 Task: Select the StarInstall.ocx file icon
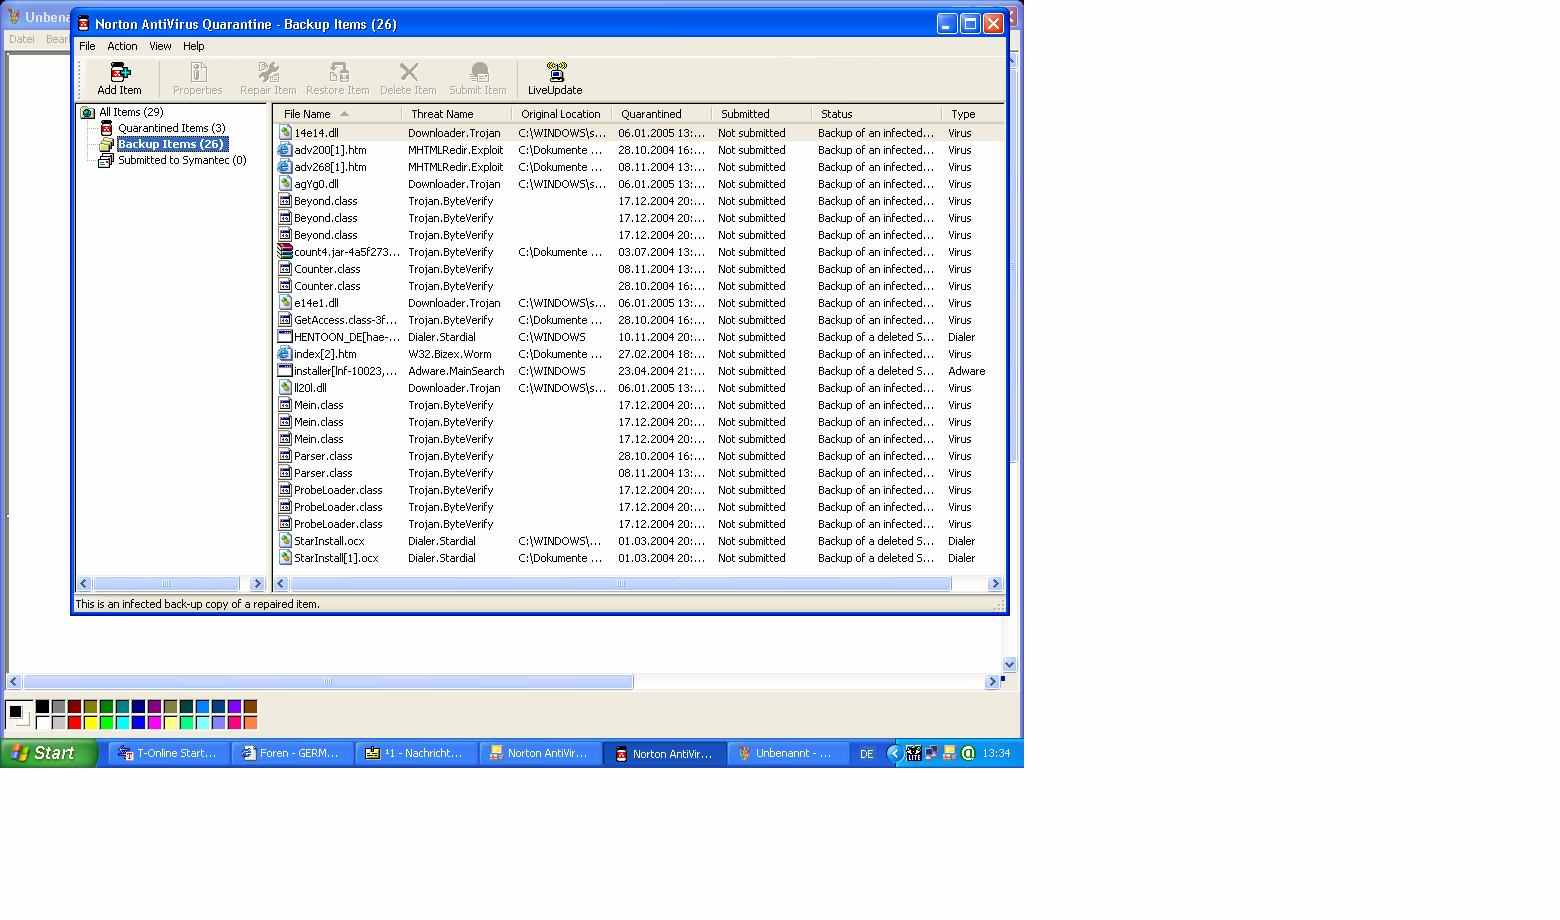pos(285,540)
